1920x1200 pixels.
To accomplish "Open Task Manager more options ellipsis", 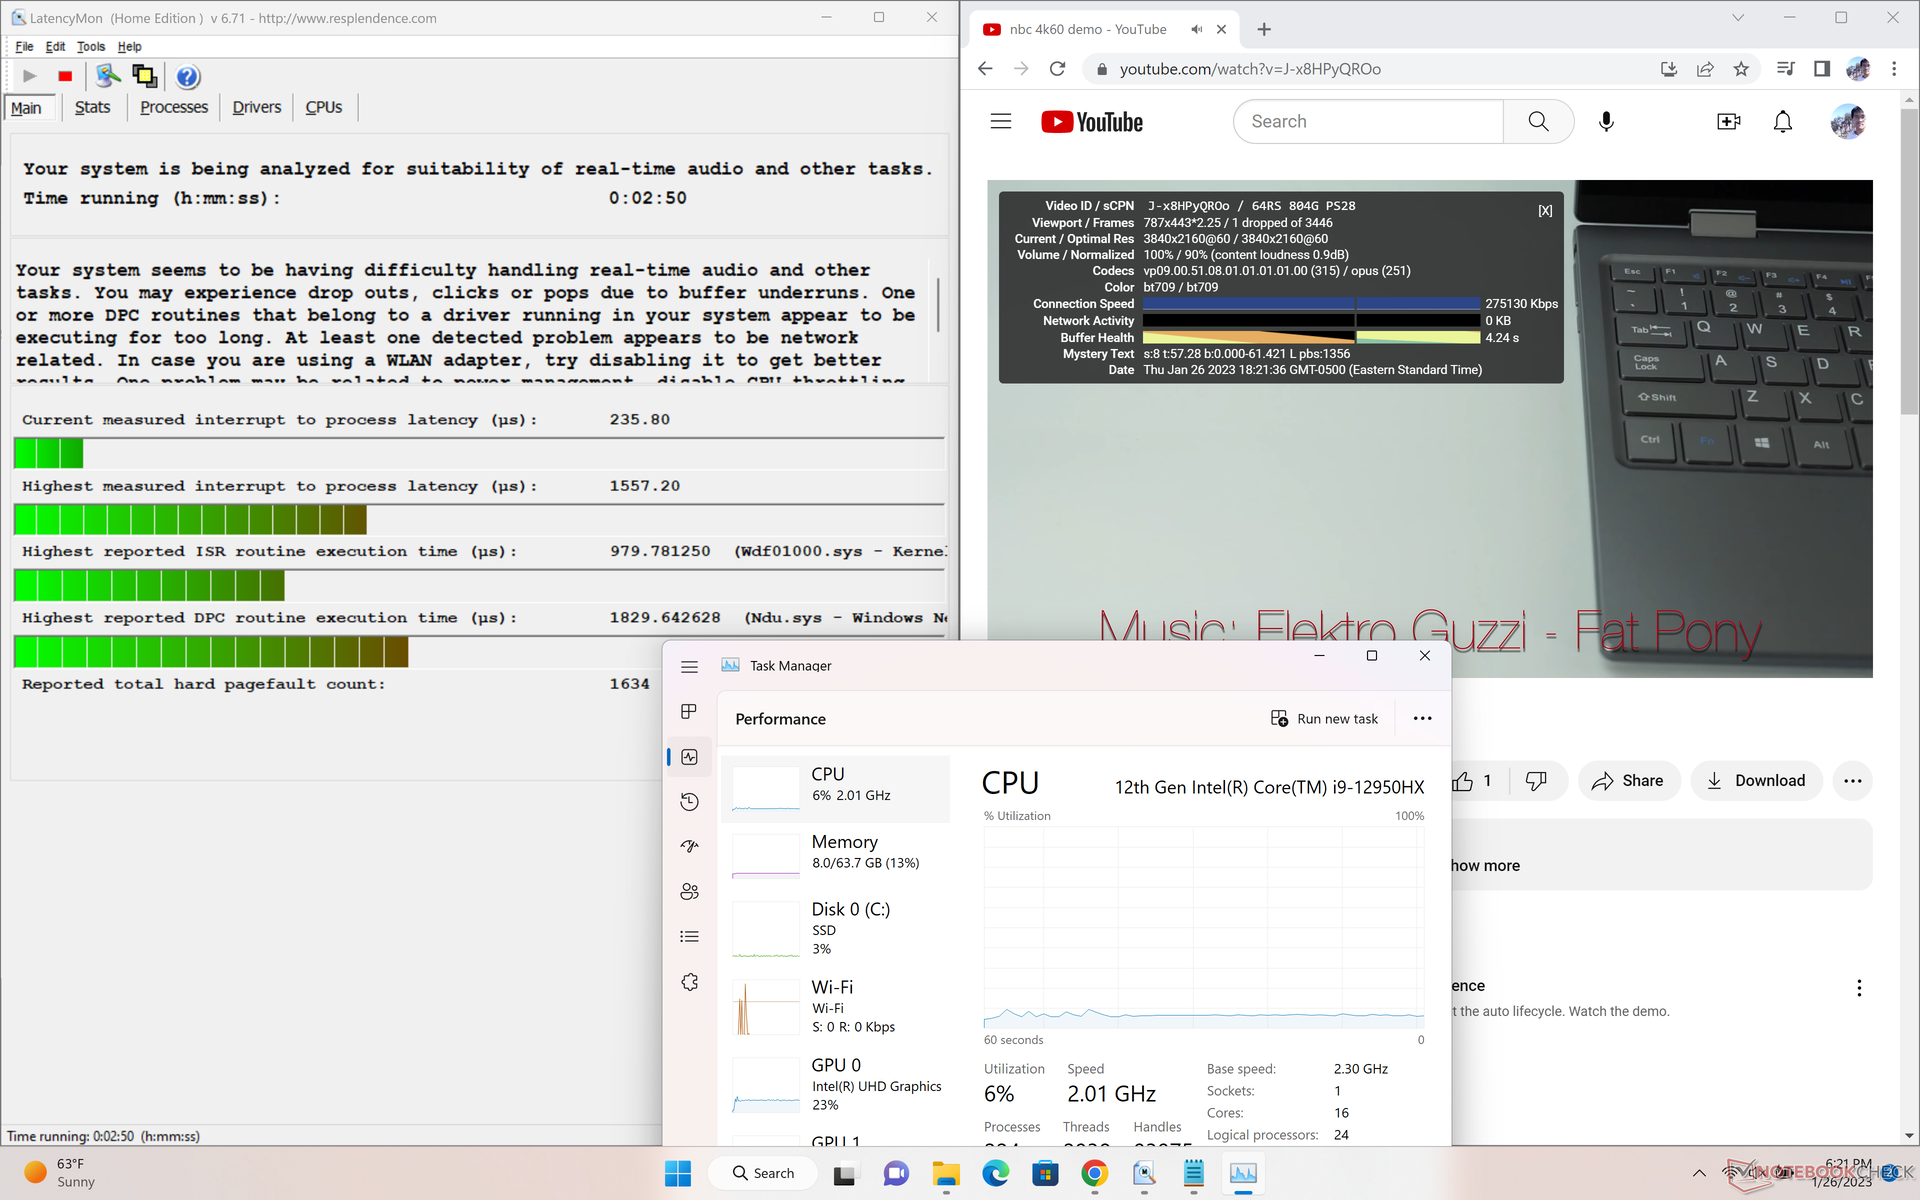I will [1422, 719].
